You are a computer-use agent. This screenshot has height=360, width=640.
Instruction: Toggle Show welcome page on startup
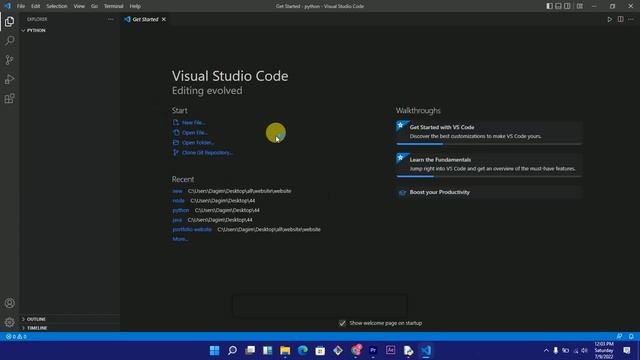click(342, 323)
